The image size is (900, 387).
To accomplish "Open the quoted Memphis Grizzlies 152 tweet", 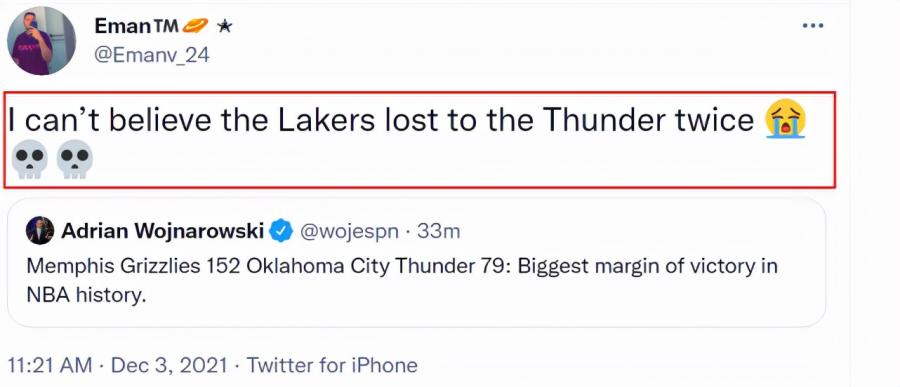I will coord(417,262).
